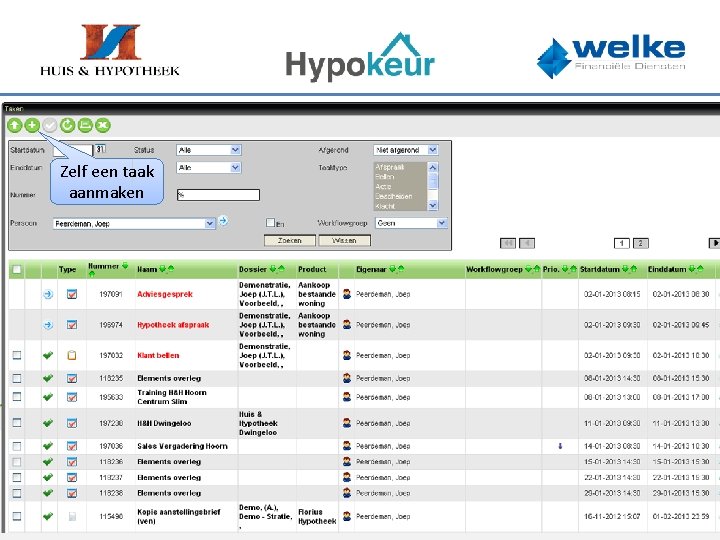The image size is (720, 540).
Task: Select Klacht in the Taaktype list
Action: tap(385, 206)
